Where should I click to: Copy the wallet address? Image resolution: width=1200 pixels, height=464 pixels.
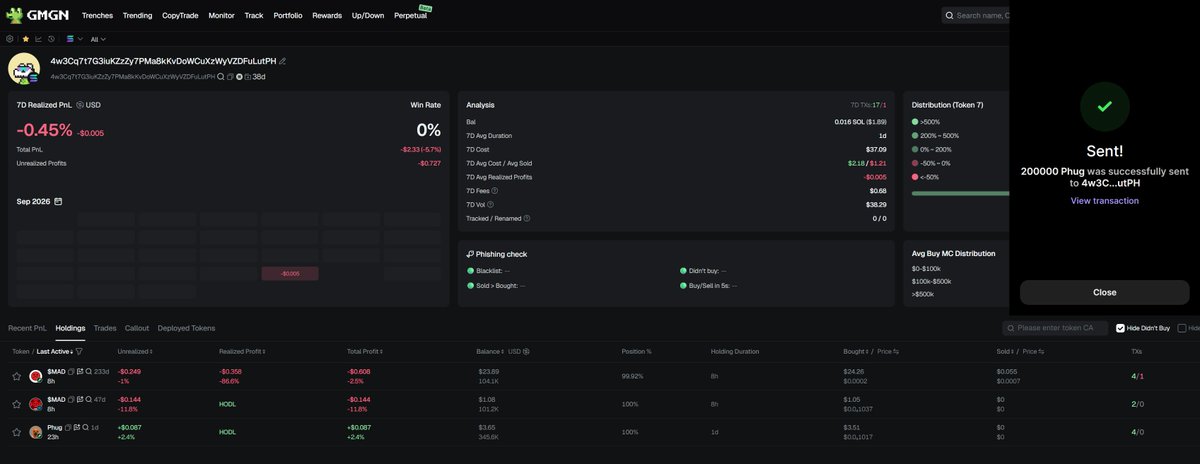[x=230, y=76]
